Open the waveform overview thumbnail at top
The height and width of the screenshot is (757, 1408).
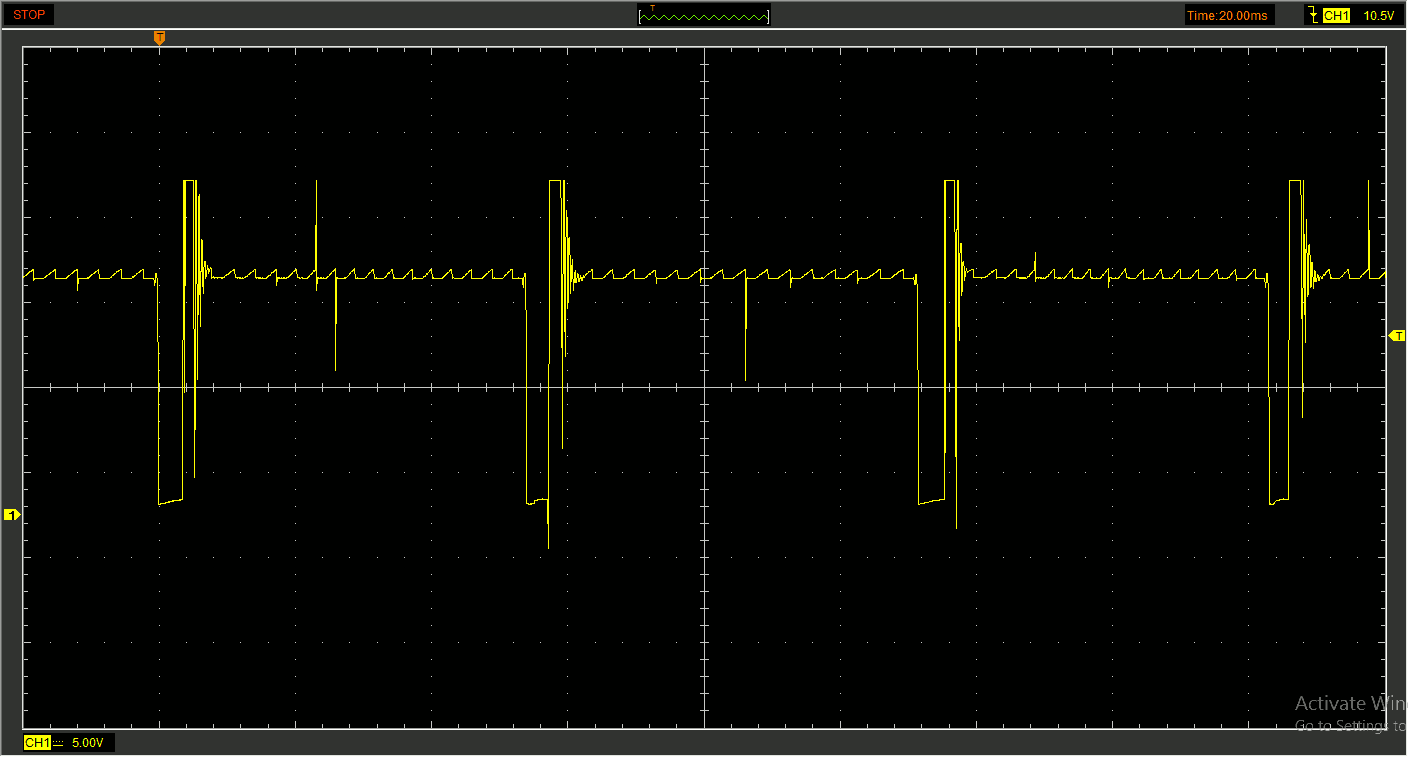pyautogui.click(x=704, y=15)
